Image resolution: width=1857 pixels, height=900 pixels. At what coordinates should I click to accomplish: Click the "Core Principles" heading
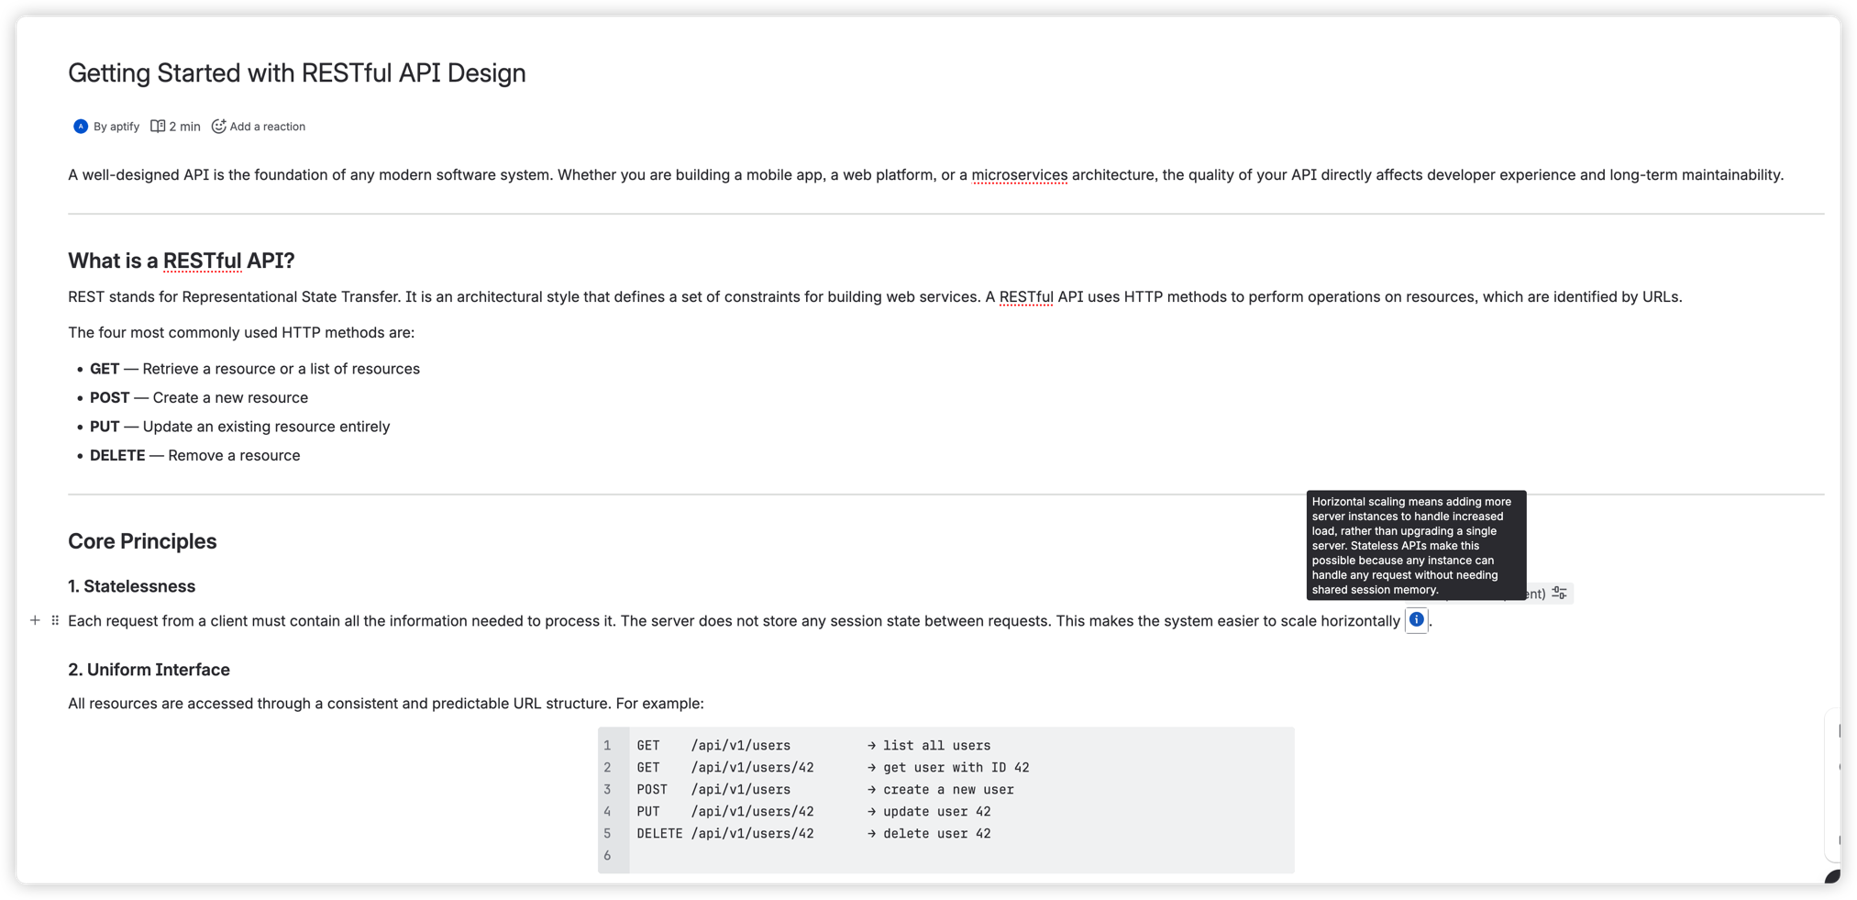click(141, 541)
